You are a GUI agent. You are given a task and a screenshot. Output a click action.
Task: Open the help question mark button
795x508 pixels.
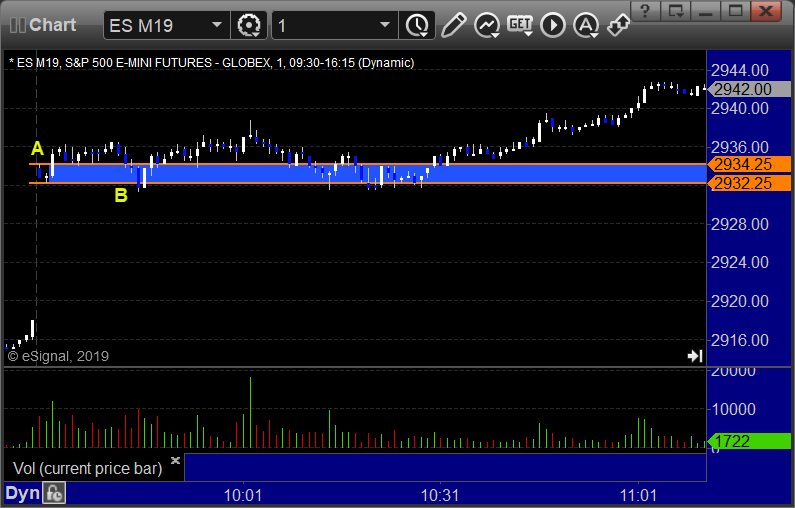[x=645, y=11]
